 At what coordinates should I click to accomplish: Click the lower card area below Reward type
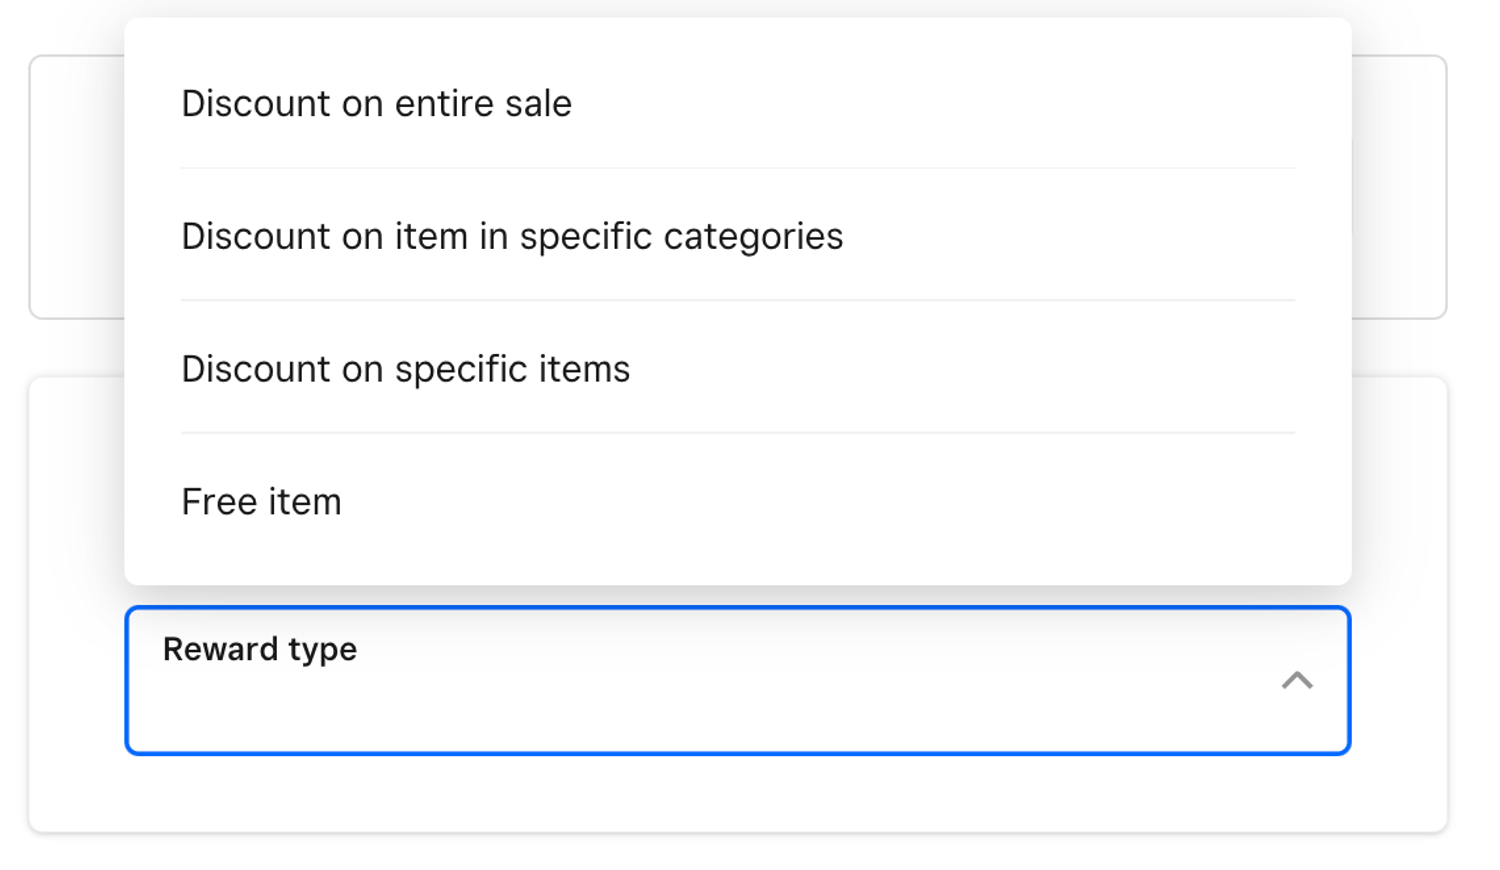tap(737, 795)
